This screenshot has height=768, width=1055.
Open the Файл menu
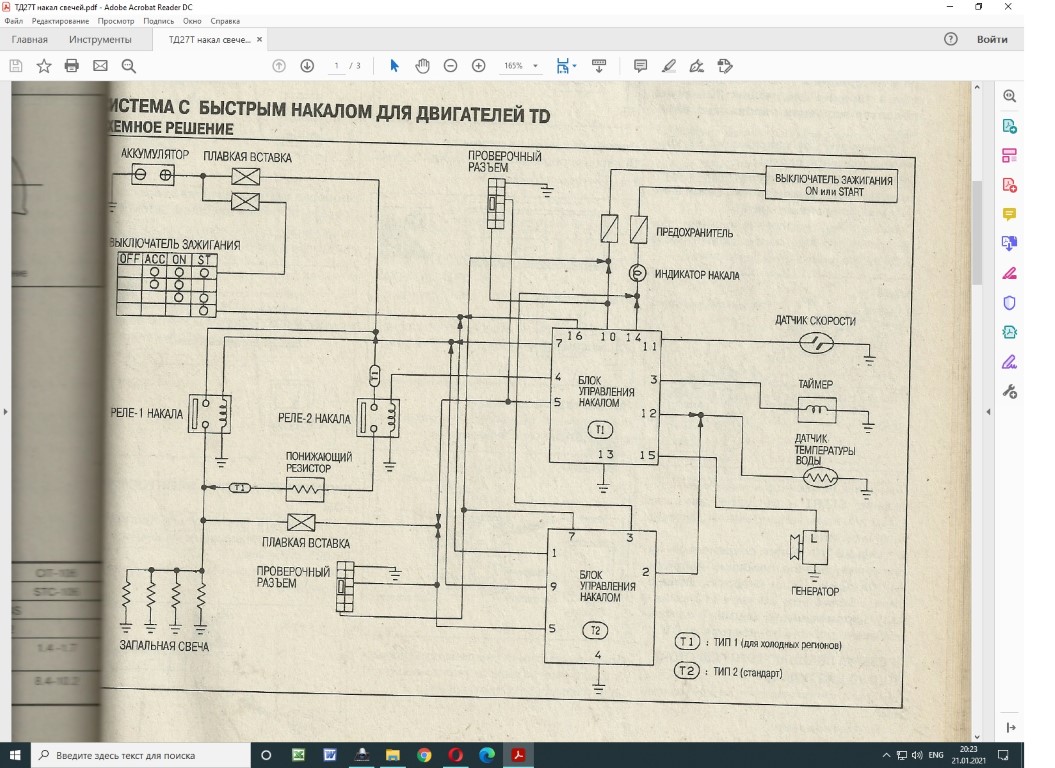(x=13, y=21)
